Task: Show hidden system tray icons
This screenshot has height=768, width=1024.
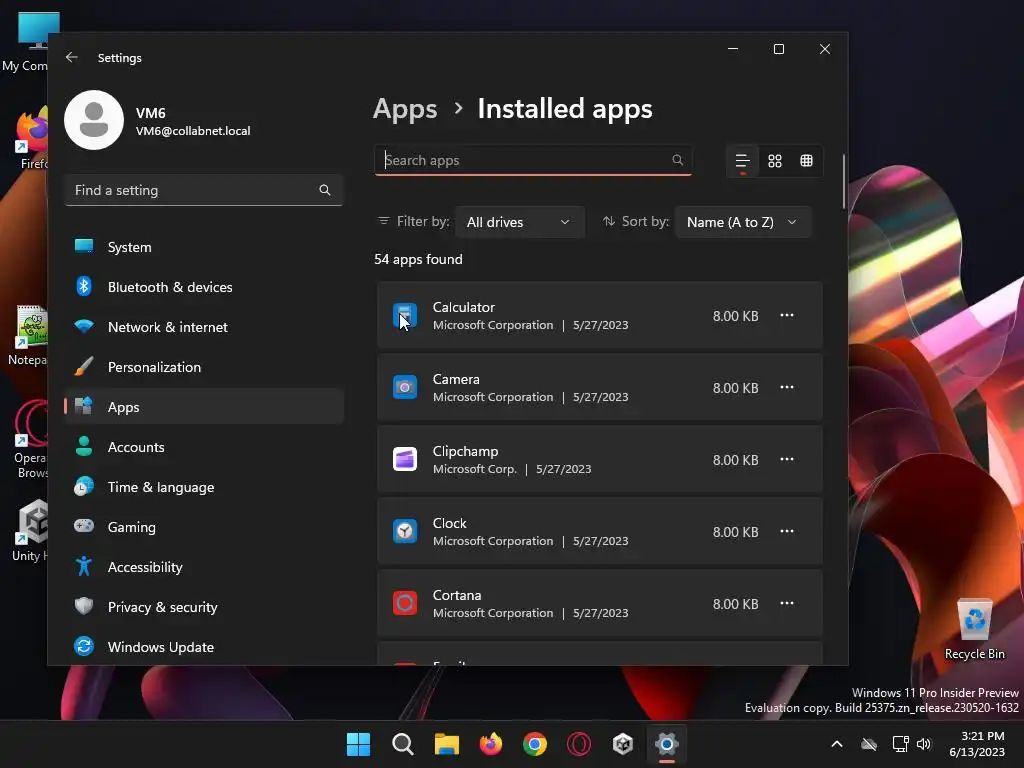Action: [x=837, y=744]
